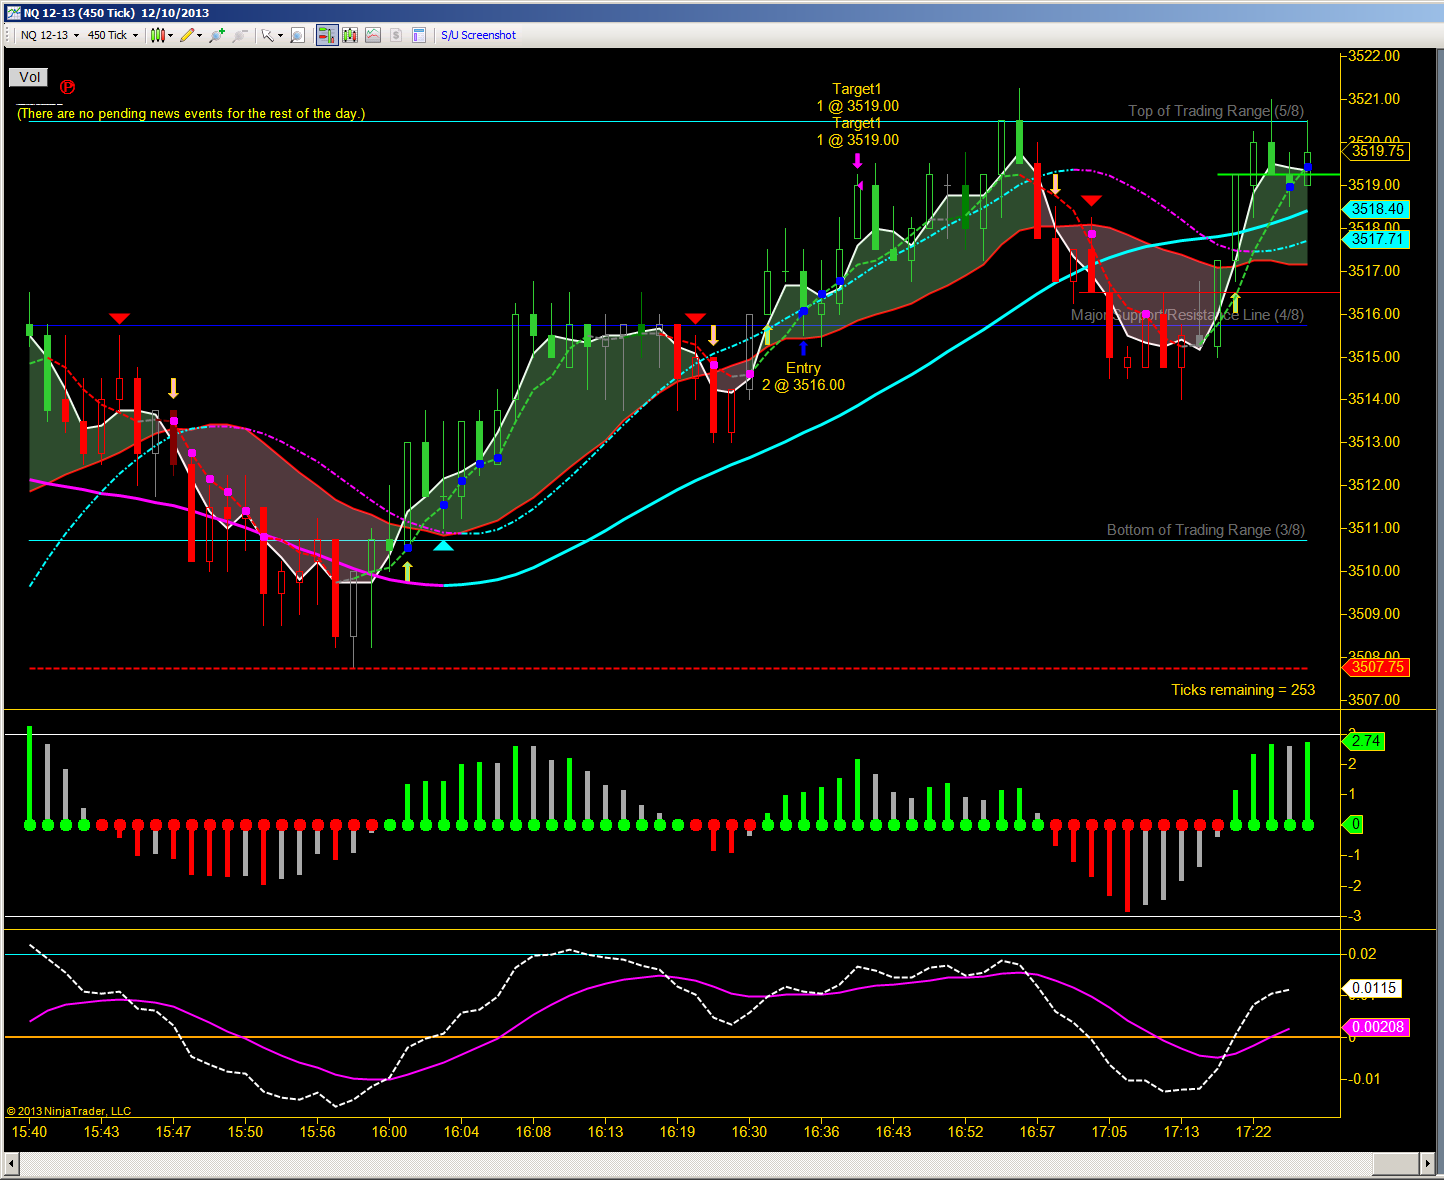Open the line-graph indicators toolbar icon

373,35
